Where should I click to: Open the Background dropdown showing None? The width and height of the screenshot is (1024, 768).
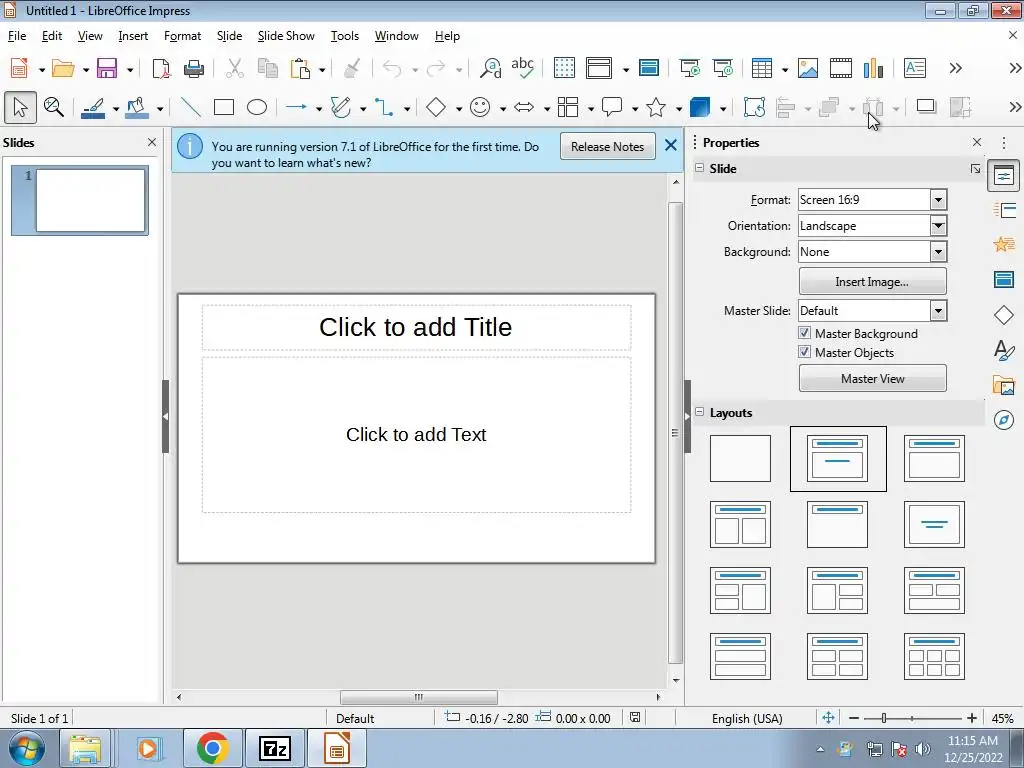point(872,251)
